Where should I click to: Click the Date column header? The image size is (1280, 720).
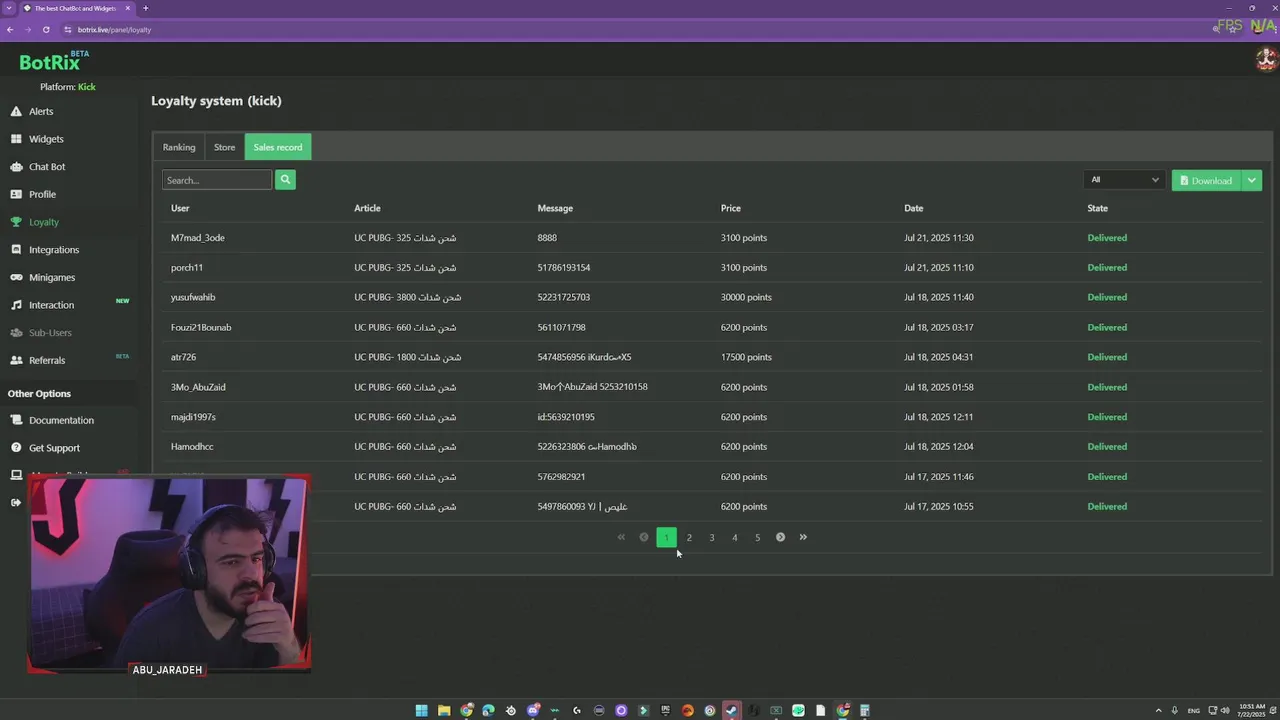click(x=914, y=208)
